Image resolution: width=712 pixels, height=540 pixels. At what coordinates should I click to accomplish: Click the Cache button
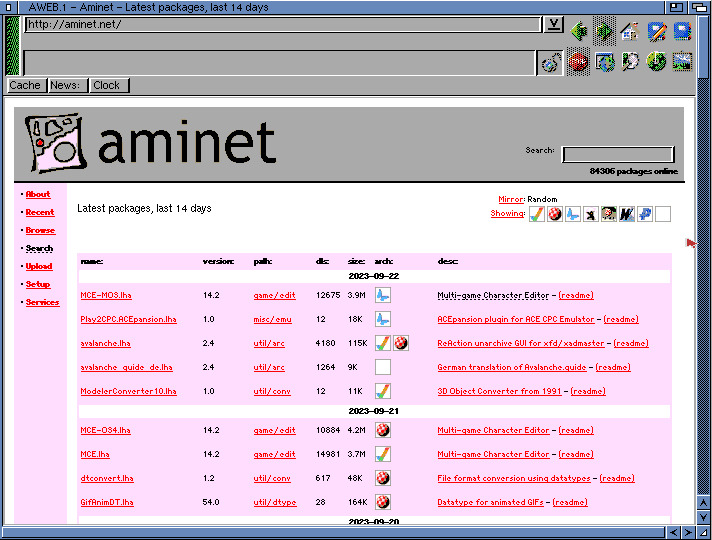(25, 85)
